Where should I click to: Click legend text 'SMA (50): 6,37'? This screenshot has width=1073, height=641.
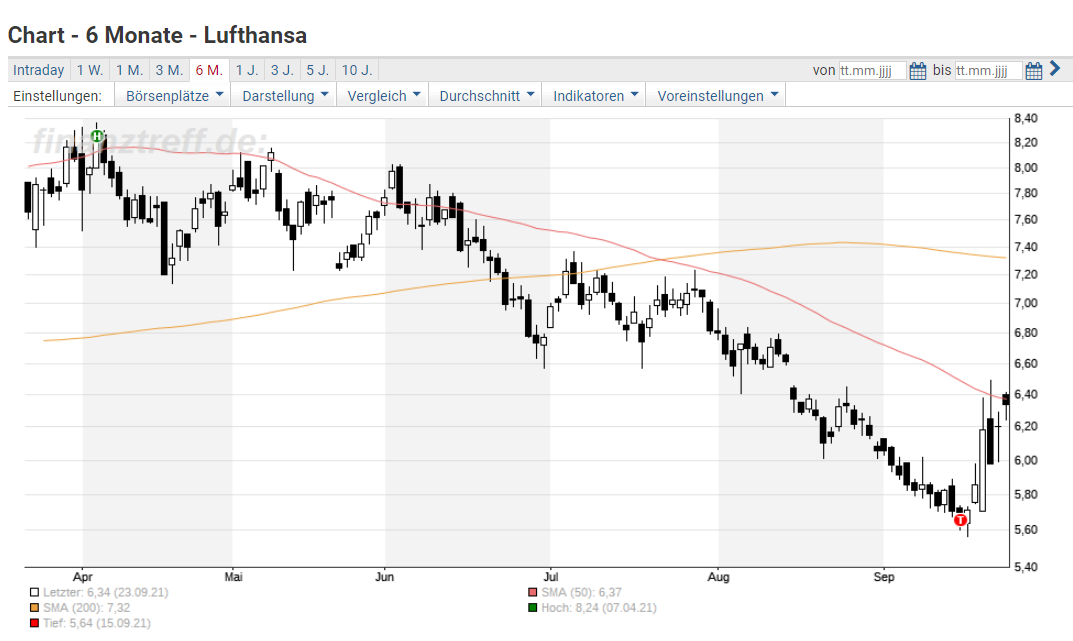(582, 592)
